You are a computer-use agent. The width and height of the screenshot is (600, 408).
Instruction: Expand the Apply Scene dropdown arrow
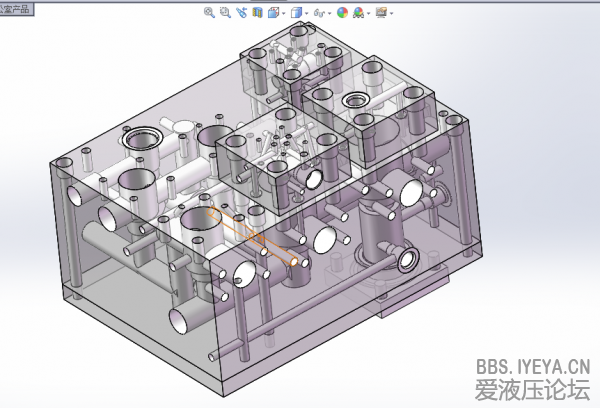[368, 14]
